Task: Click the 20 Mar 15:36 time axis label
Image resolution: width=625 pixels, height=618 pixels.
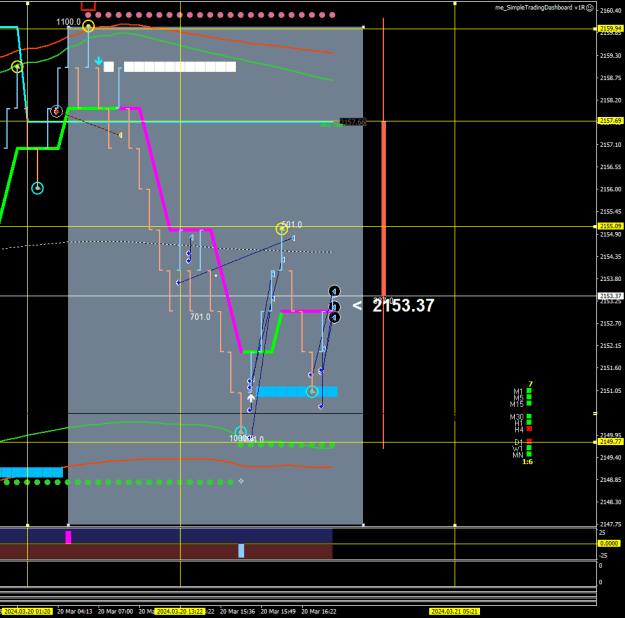Action: click(x=238, y=612)
